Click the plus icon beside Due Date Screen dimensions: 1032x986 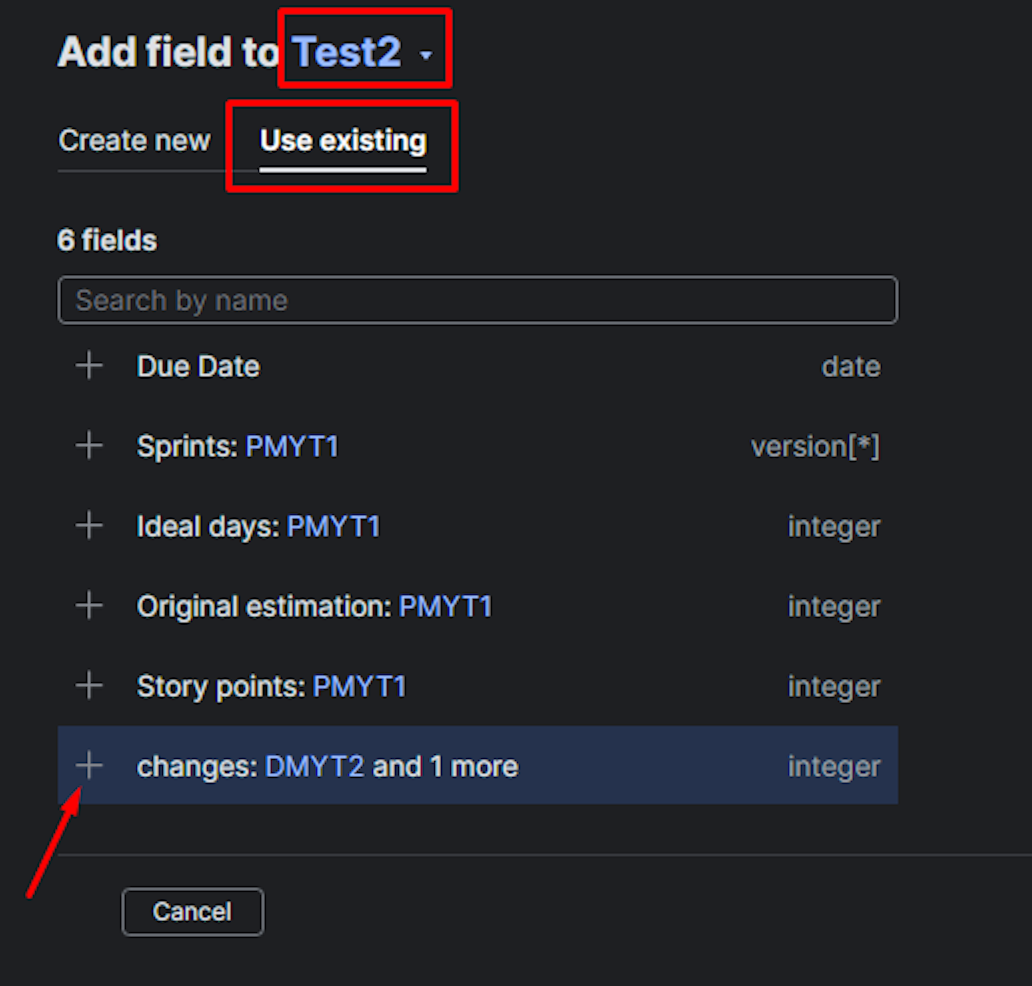click(x=89, y=366)
